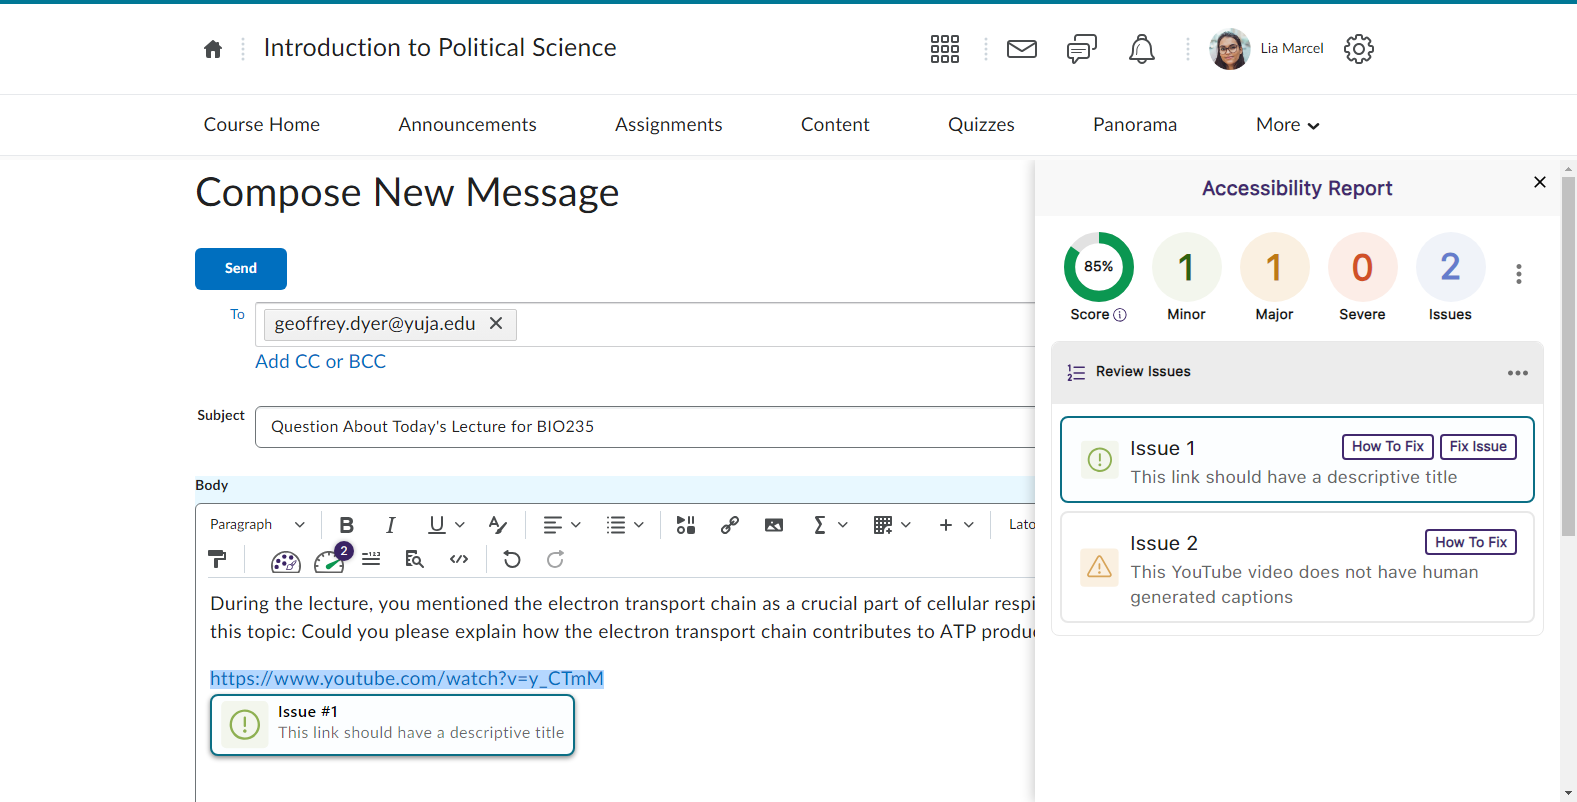The image size is (1577, 802).
Task: Expand the Paragraph format dropdown
Action: (257, 525)
